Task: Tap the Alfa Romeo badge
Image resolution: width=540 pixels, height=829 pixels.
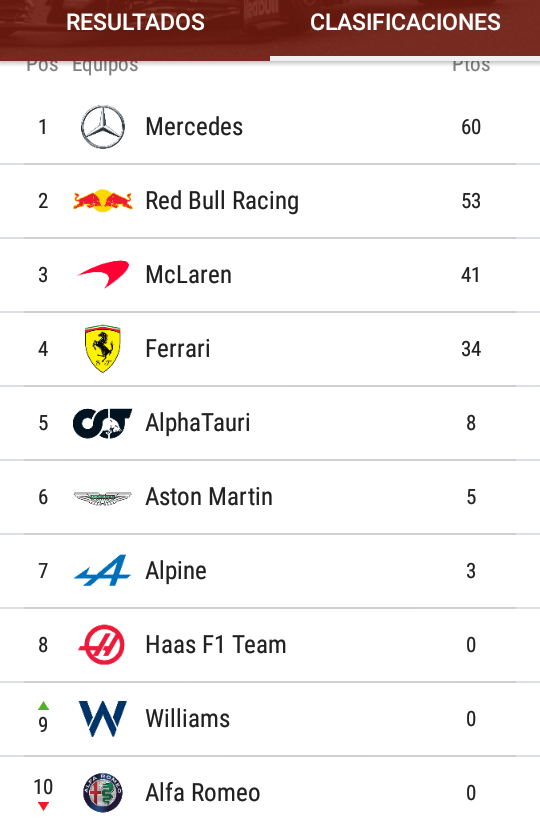Action: click(x=103, y=793)
